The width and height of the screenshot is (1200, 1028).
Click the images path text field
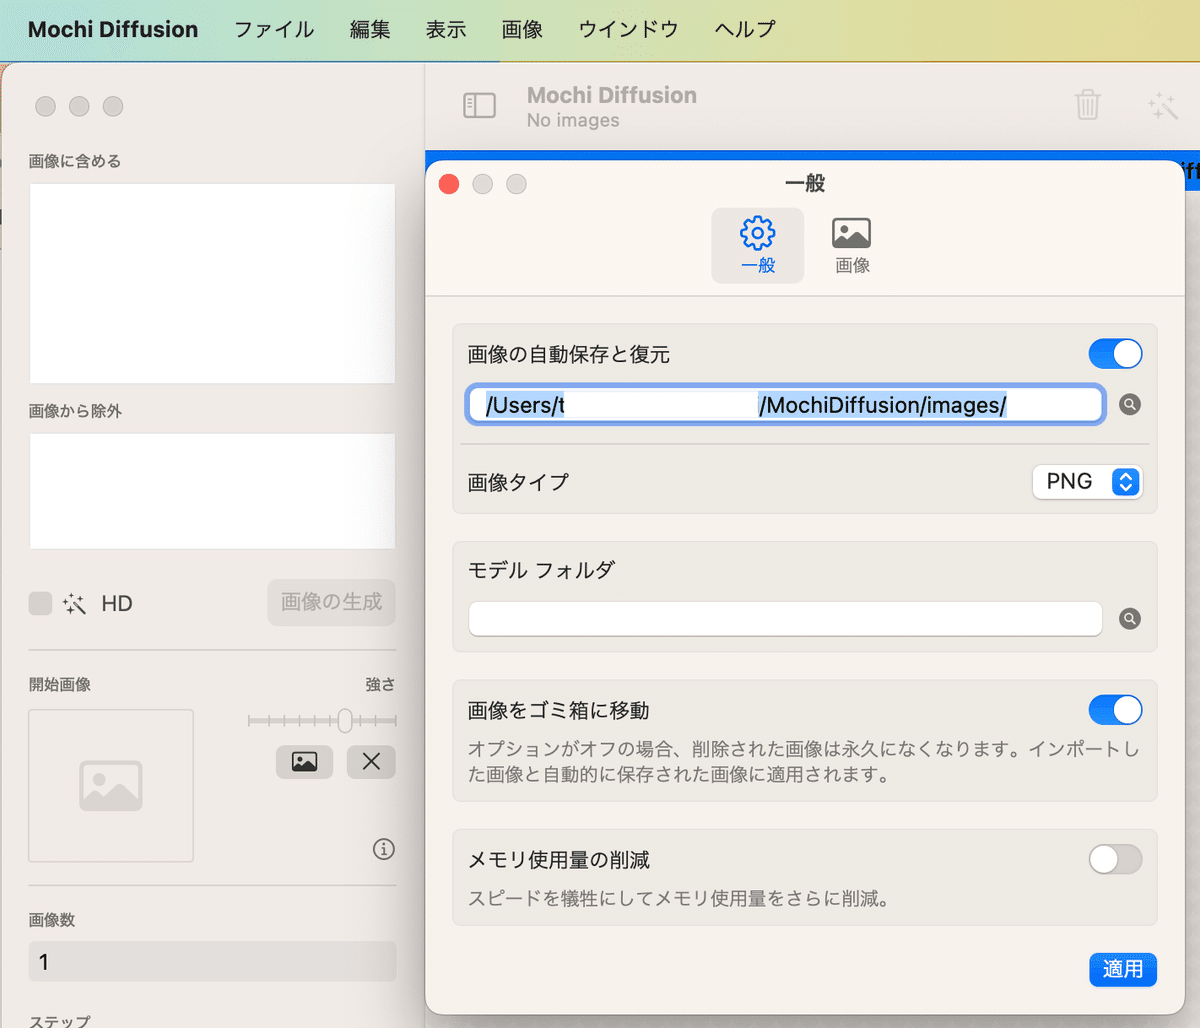coord(786,405)
